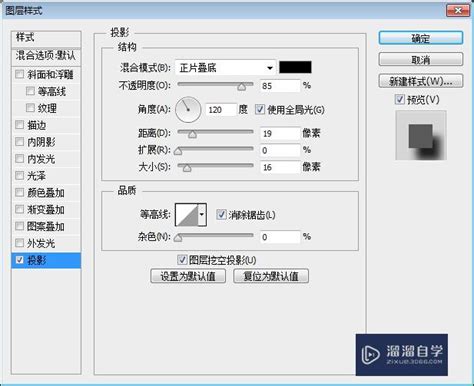Image resolution: width=474 pixels, height=386 pixels.
Task: Click the 不透明度 slider handle
Action: coord(242,87)
